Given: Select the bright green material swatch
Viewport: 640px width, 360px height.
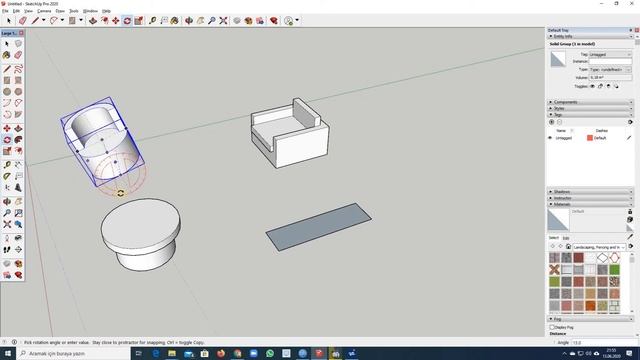Looking at the screenshot, I should point(614,269).
